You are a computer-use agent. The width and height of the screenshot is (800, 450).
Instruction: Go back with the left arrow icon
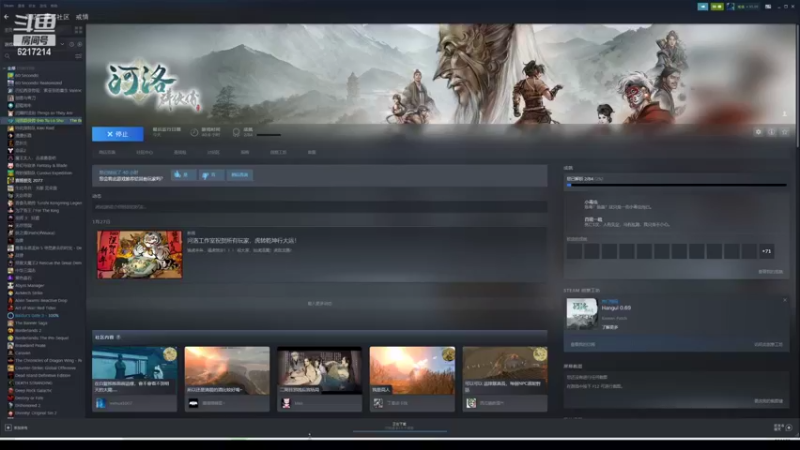tap(6, 17)
